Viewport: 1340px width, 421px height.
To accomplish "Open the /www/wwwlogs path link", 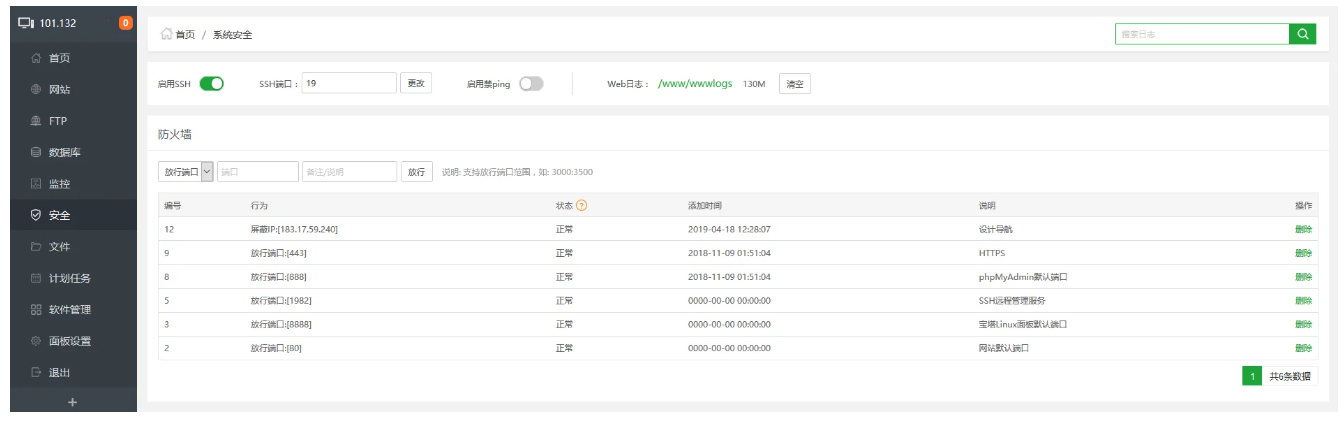I will (698, 84).
